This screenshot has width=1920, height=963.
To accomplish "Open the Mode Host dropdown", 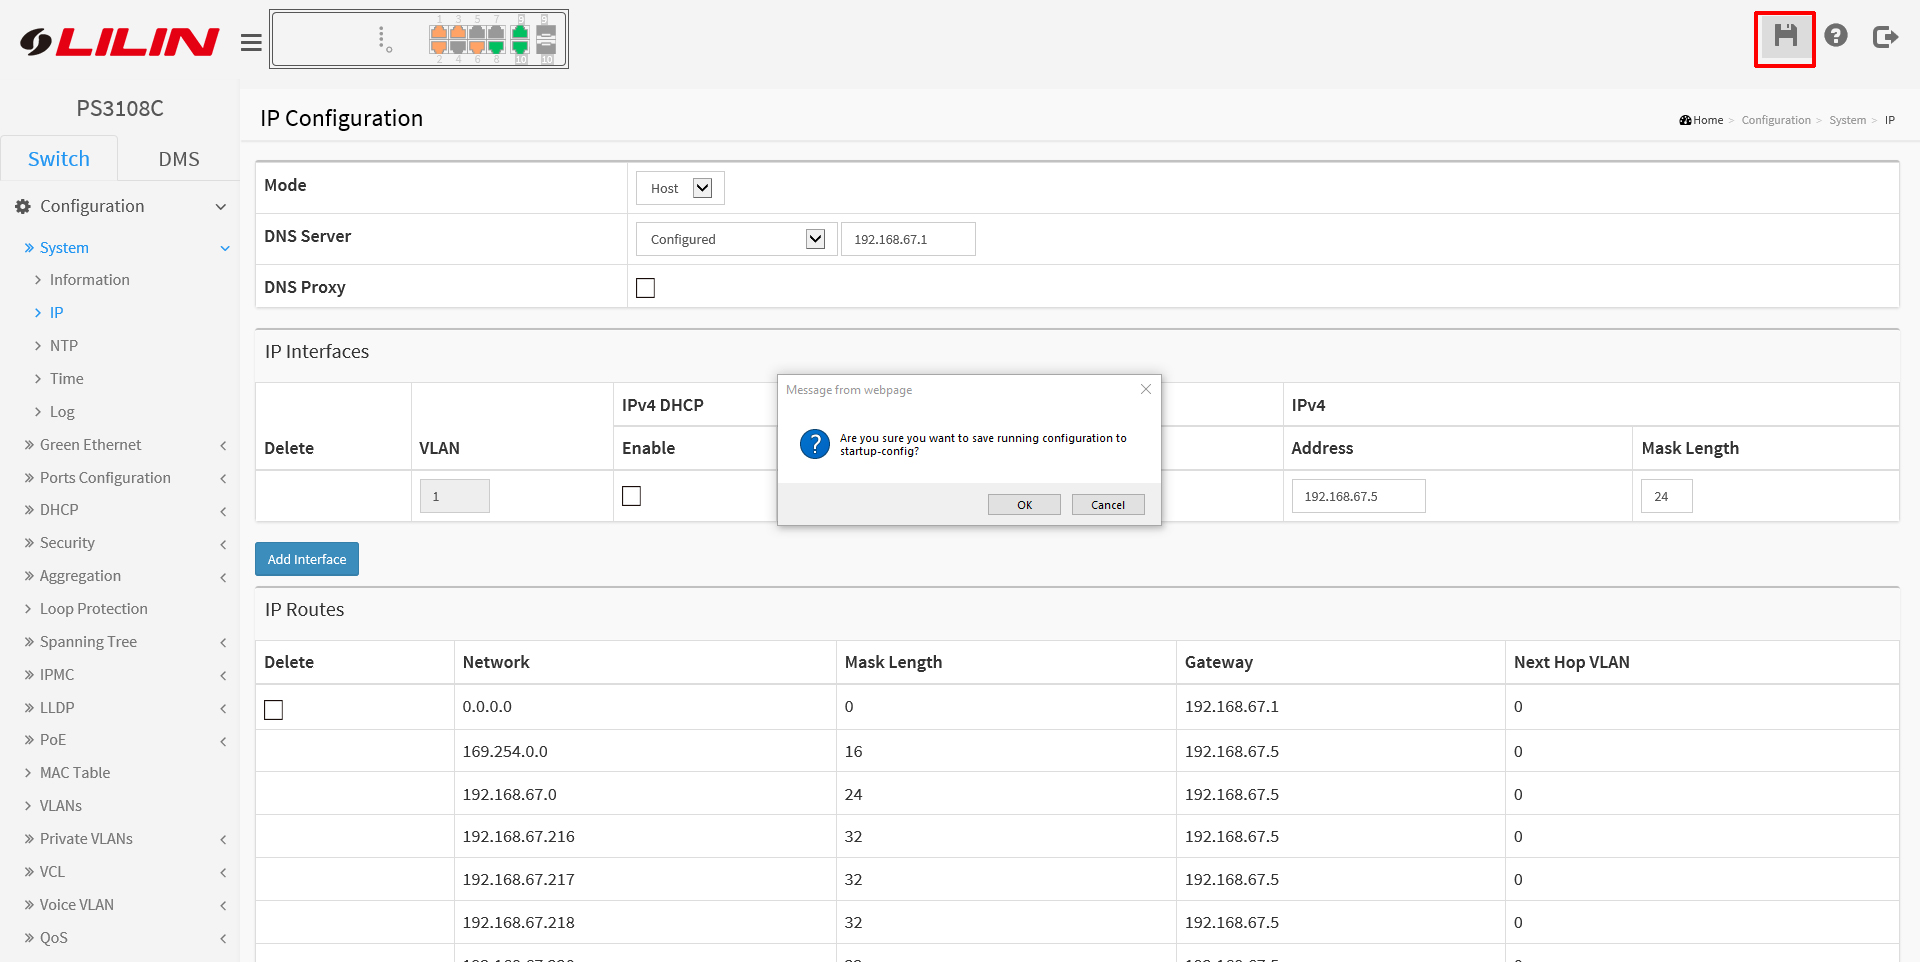I will tap(680, 188).
